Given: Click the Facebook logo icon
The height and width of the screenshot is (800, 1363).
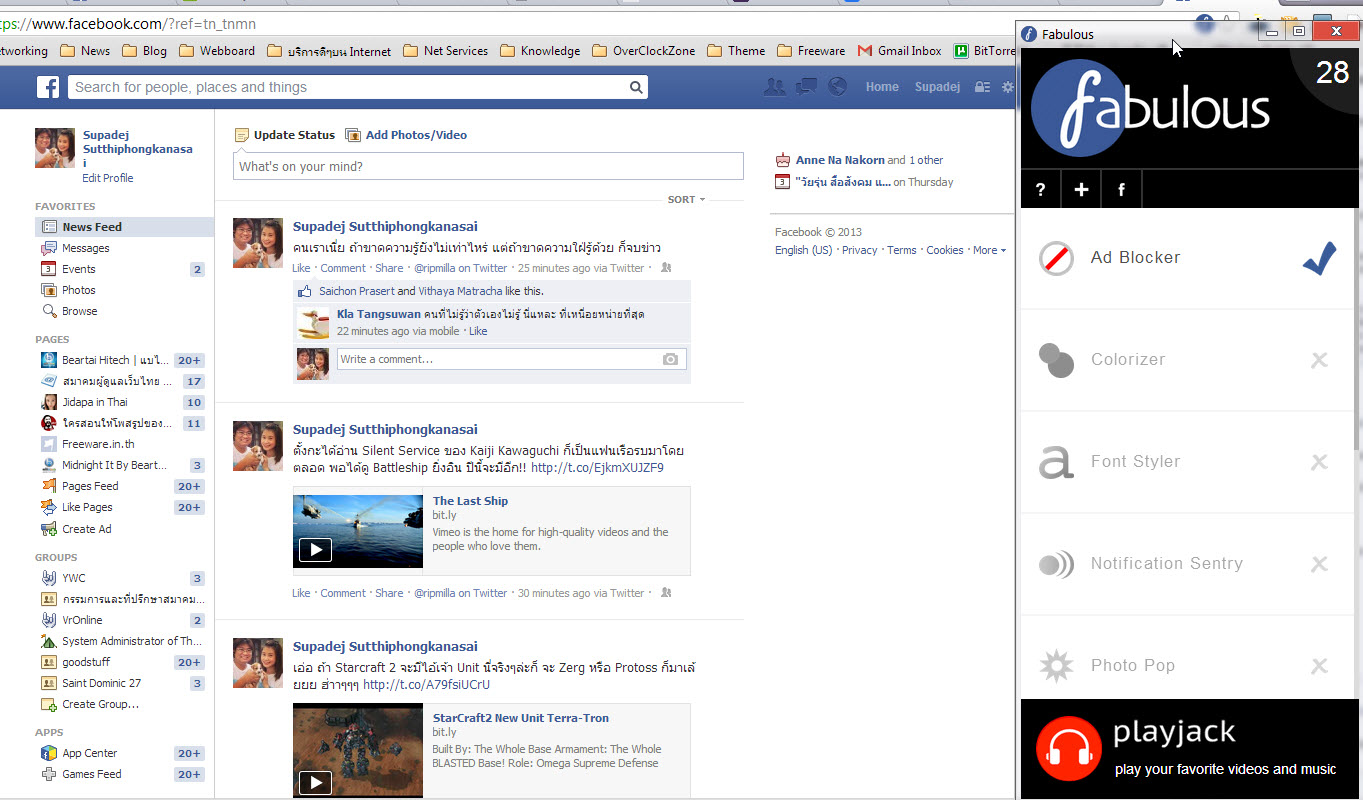Looking at the screenshot, I should point(48,87).
